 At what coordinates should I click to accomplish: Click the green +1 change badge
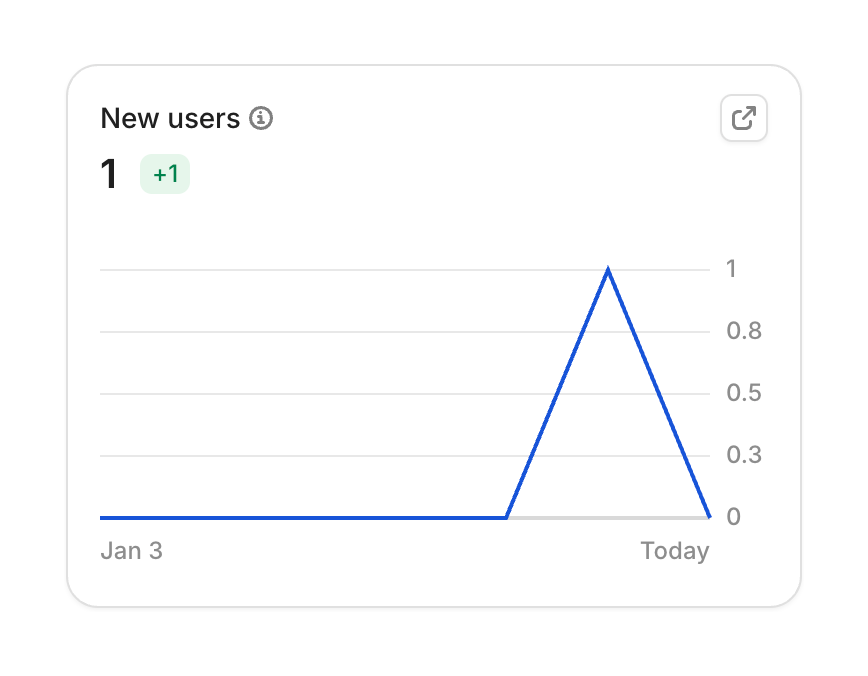click(x=165, y=175)
